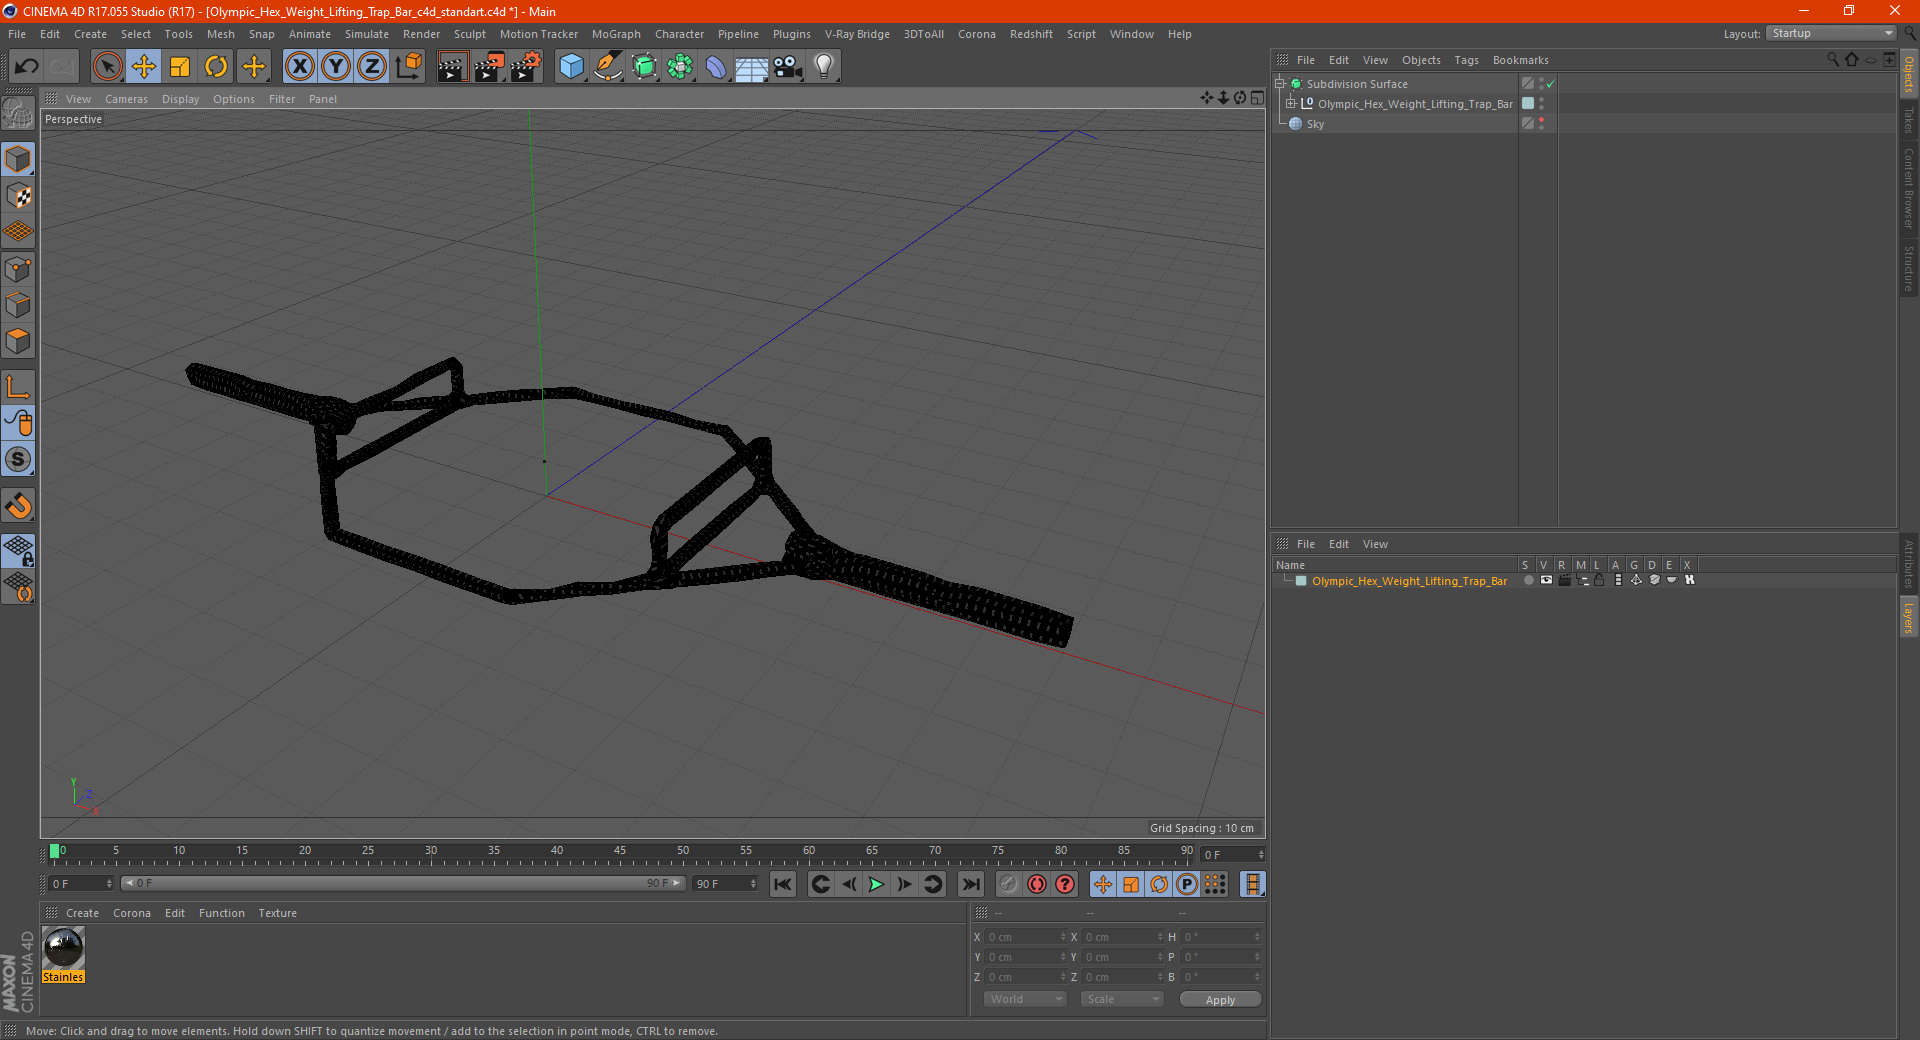Open the Layout dropdown showing Startup
1920x1040 pixels.
[1831, 33]
